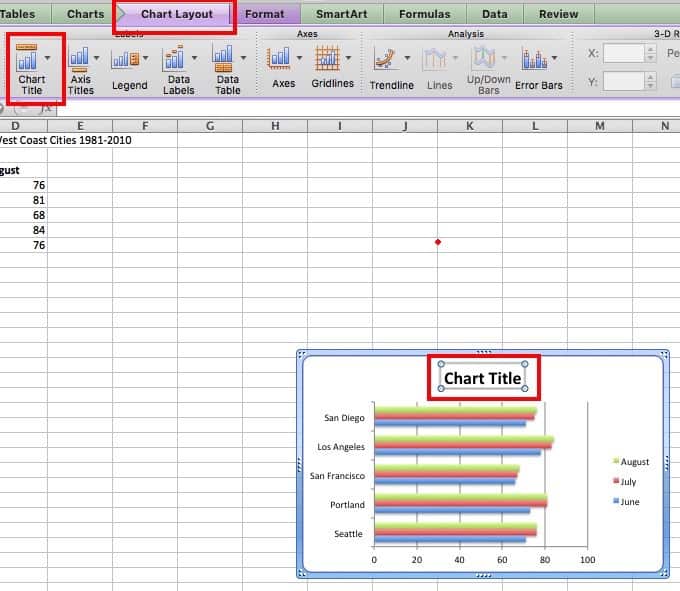
Task: Expand the Error Bars dropdown arrow
Action: pyautogui.click(x=554, y=58)
